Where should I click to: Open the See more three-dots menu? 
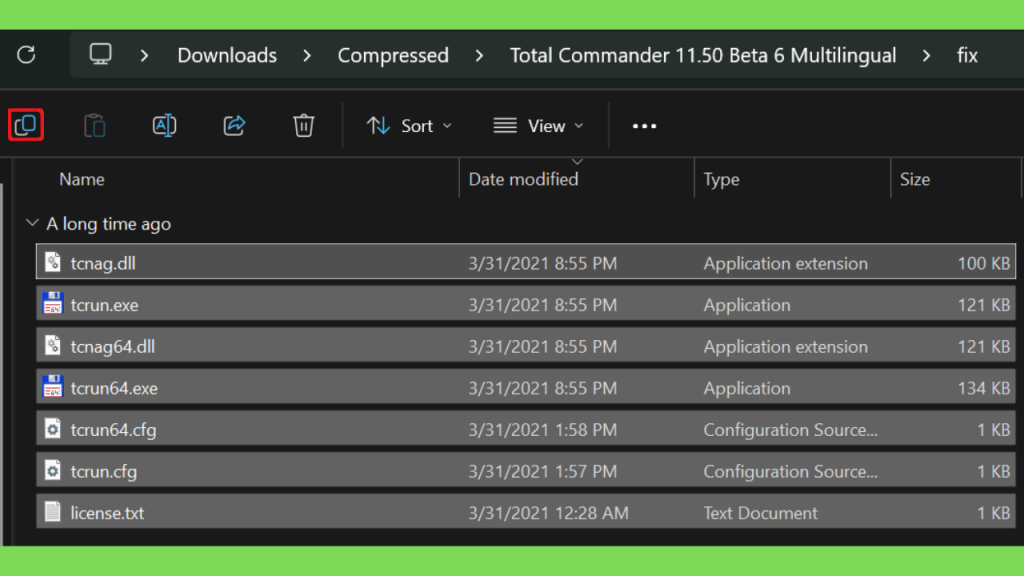pyautogui.click(x=644, y=126)
